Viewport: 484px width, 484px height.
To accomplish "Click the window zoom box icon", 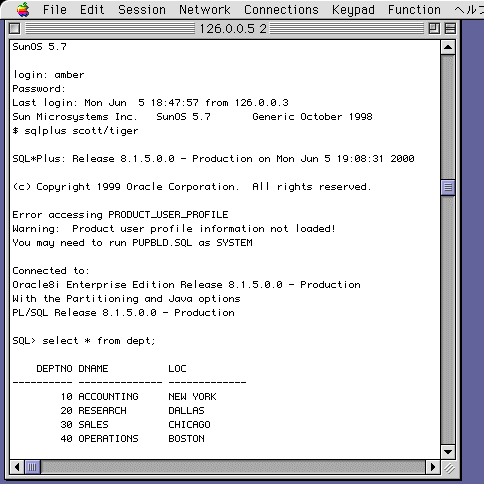I will pos(434,28).
